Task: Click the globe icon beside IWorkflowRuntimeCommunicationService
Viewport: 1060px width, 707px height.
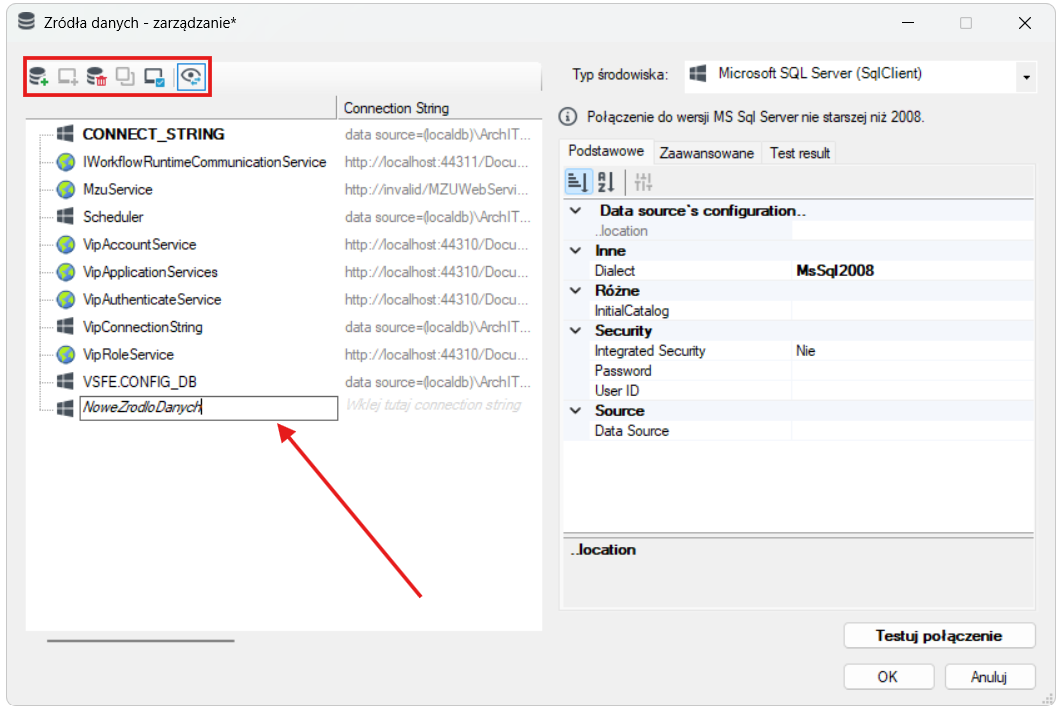Action: [x=66, y=162]
